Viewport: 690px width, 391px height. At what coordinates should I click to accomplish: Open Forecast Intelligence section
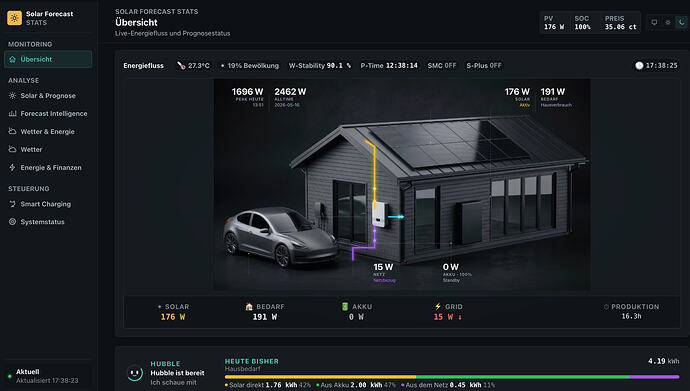48,113
